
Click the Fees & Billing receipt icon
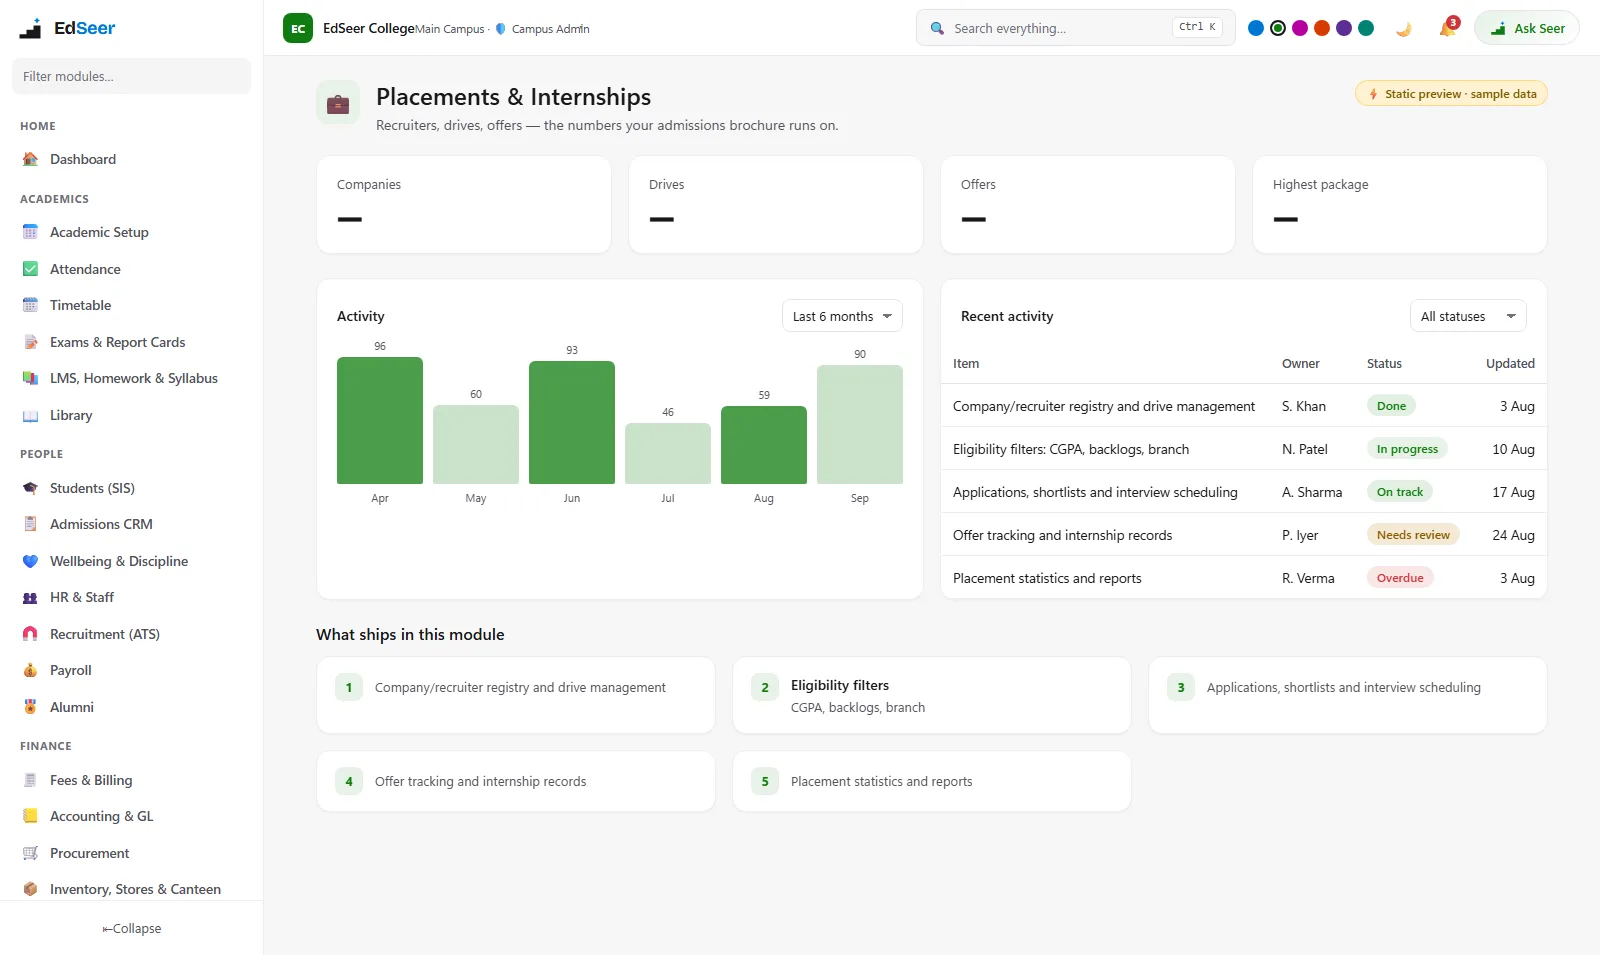tap(30, 780)
